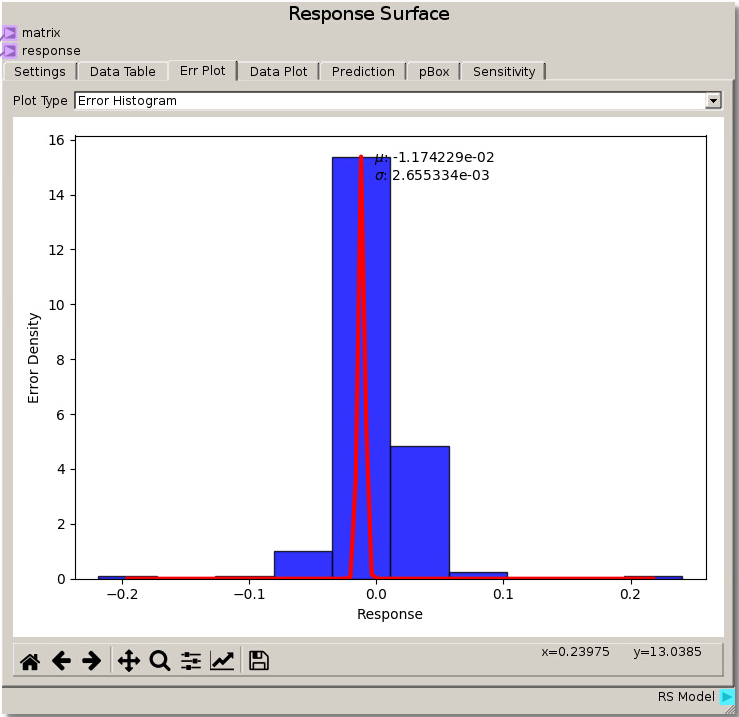Click the forward arrow for next view
The width and height of the screenshot is (739, 717).
point(91,661)
